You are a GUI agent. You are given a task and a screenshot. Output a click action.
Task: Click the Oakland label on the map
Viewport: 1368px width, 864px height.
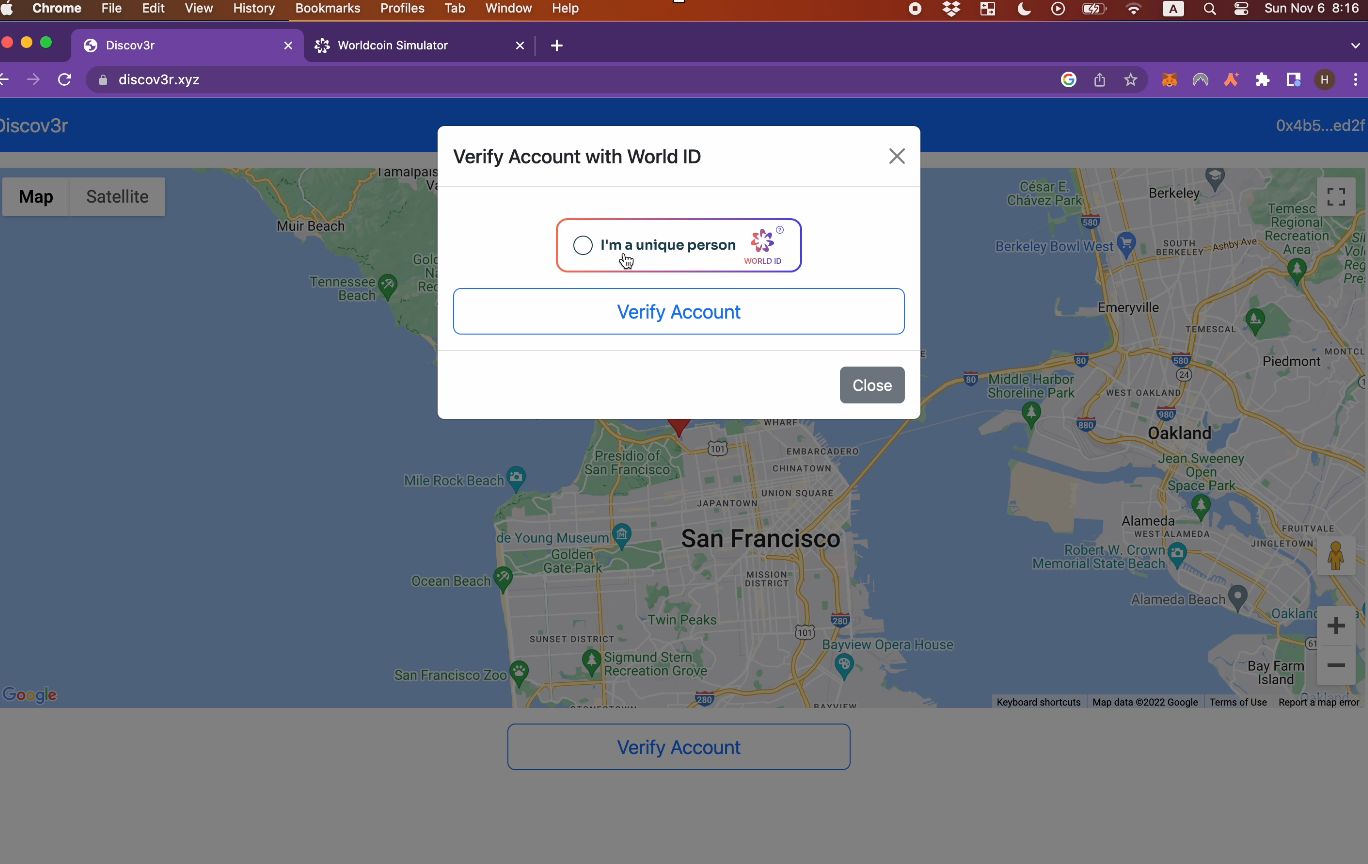click(x=1179, y=433)
